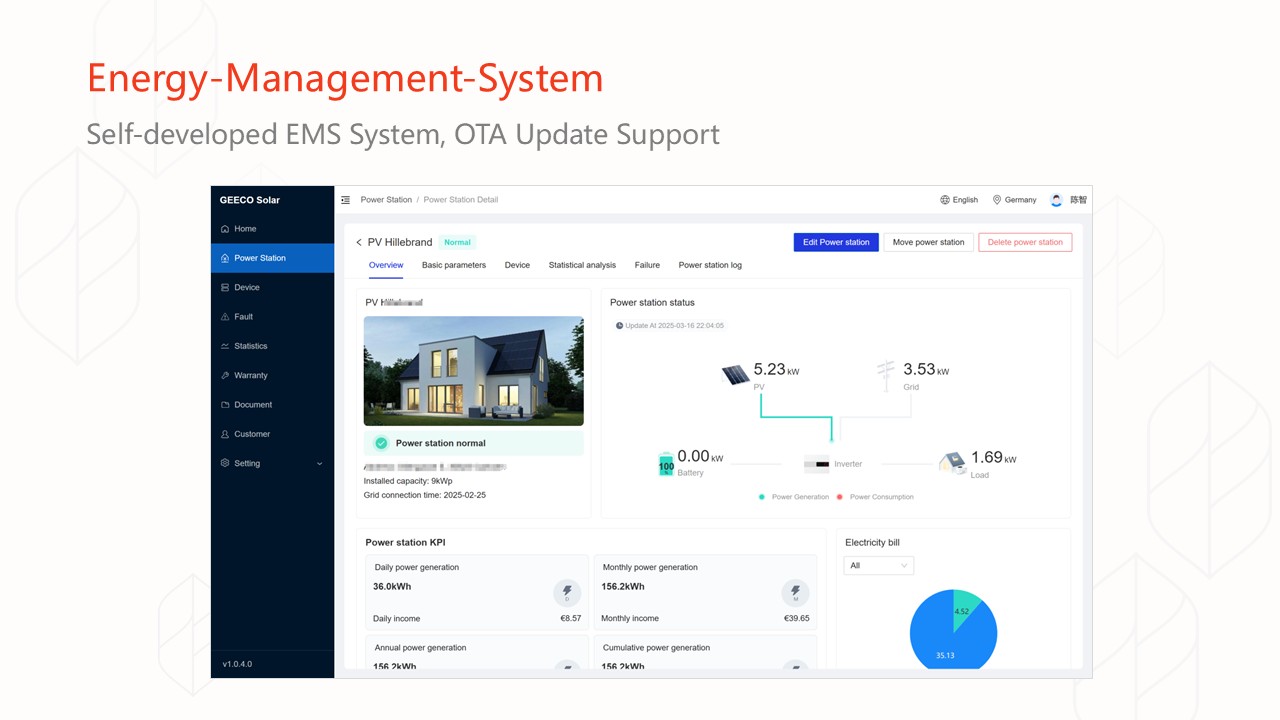Click the Load house icon
Screen dimensions: 1280x720
(x=952, y=462)
